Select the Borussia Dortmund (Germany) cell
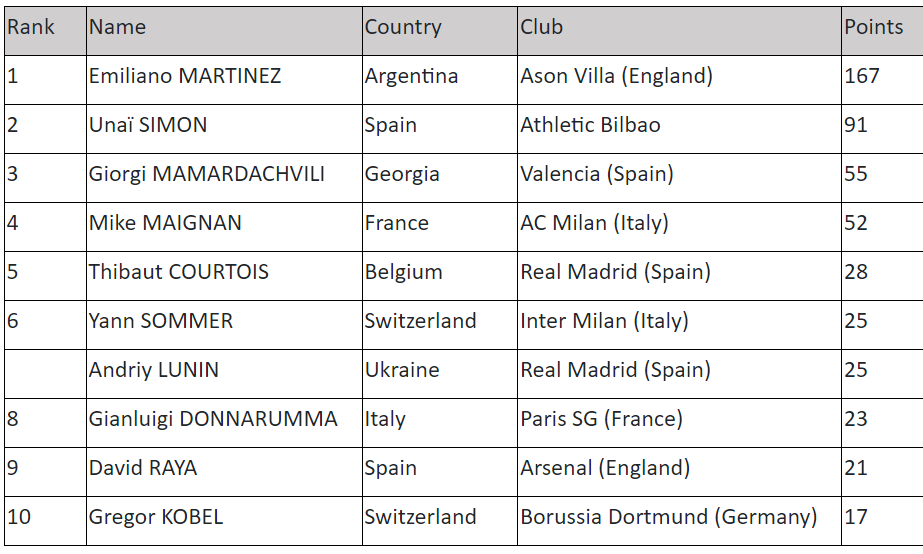923x554 pixels. tap(668, 518)
